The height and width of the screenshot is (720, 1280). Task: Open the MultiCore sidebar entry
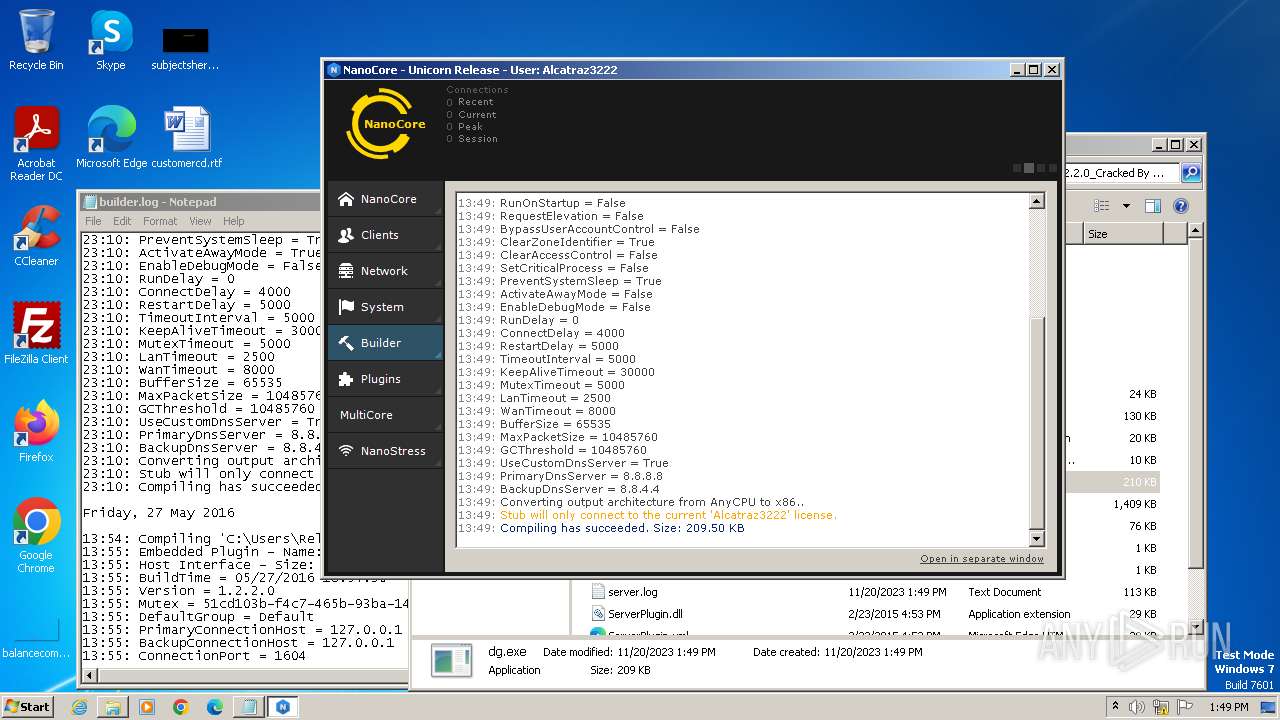point(385,415)
